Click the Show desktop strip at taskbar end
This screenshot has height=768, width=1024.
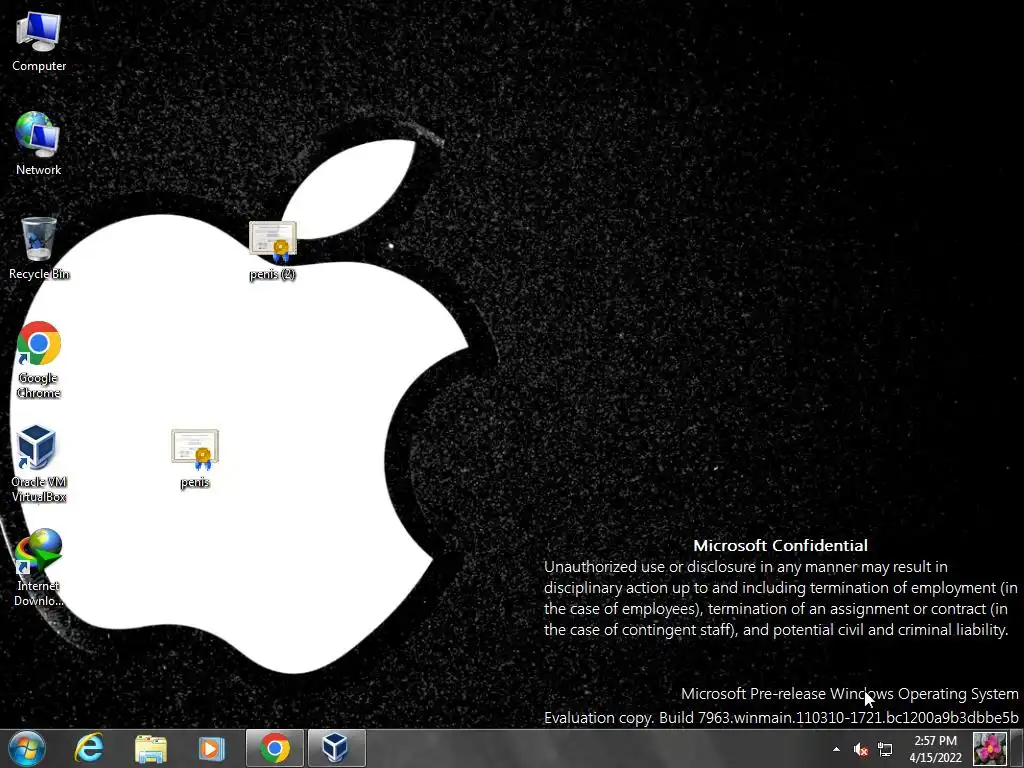pyautogui.click(x=1017, y=748)
